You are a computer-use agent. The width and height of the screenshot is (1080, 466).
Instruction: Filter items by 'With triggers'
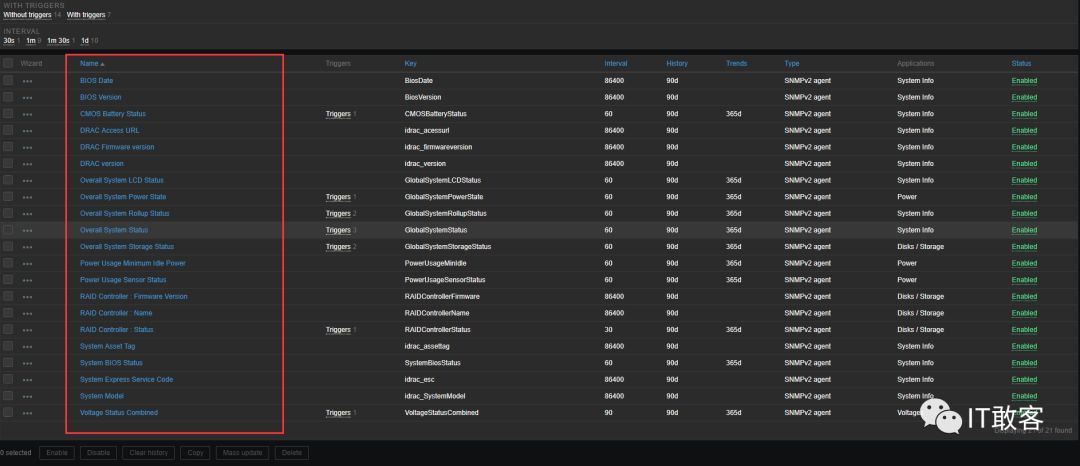[x=85, y=14]
